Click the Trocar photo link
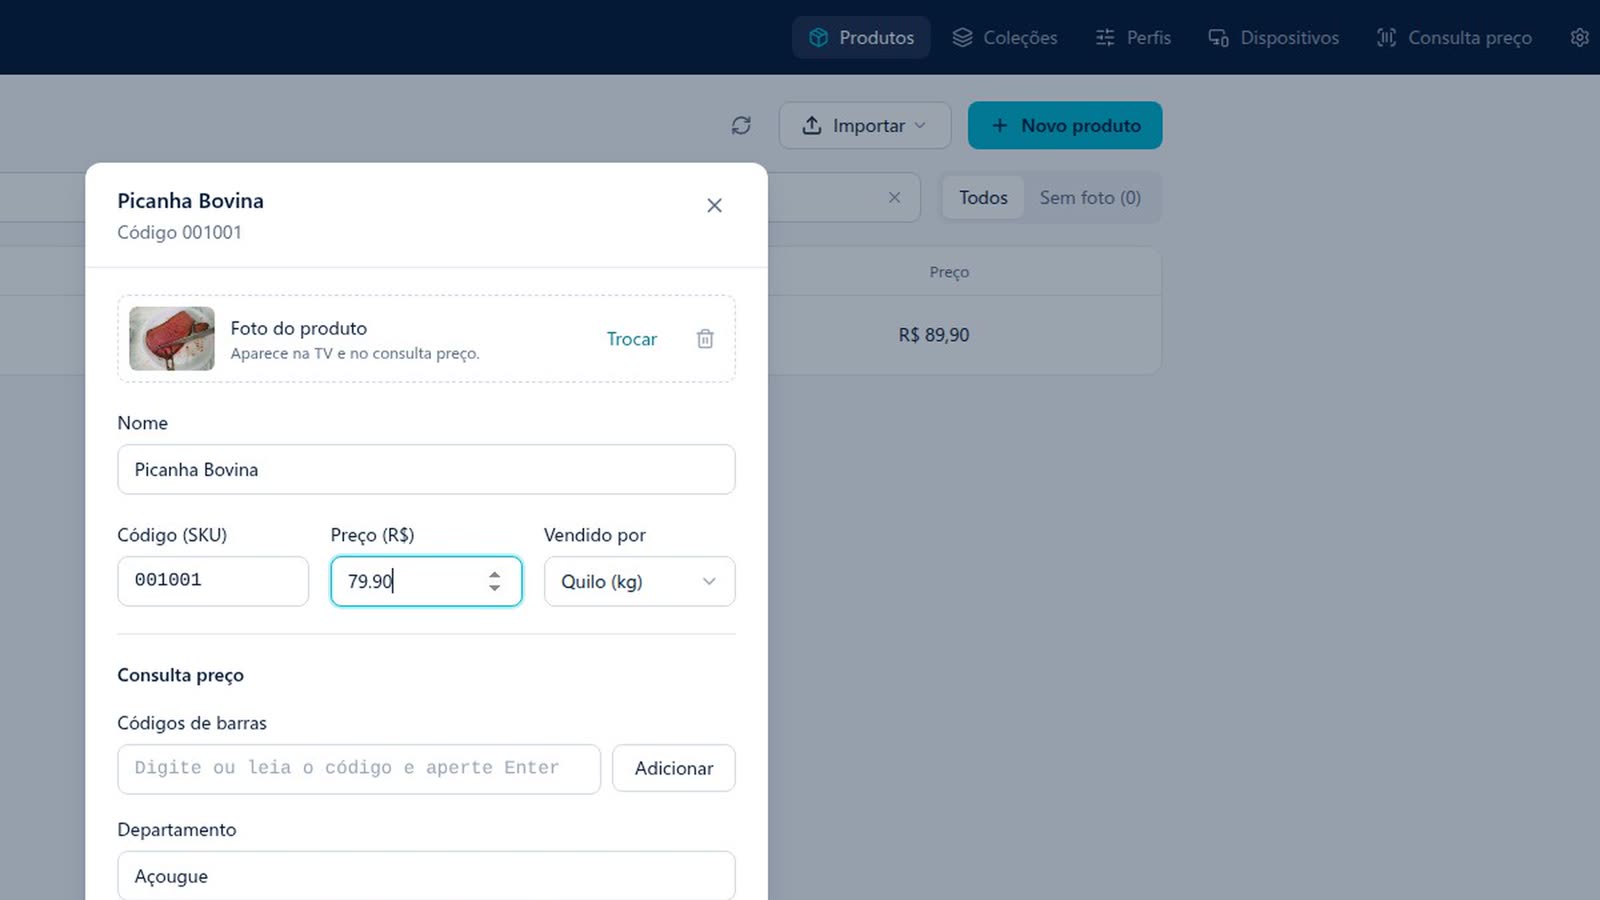 pyautogui.click(x=632, y=339)
